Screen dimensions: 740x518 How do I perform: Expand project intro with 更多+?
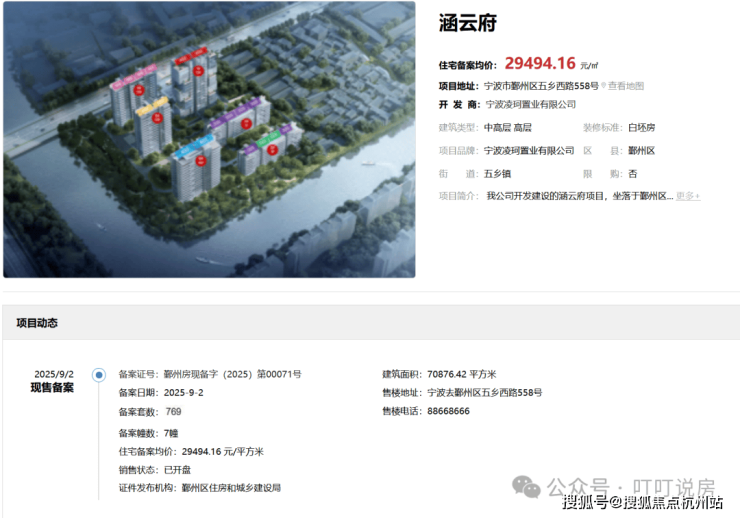[688, 196]
